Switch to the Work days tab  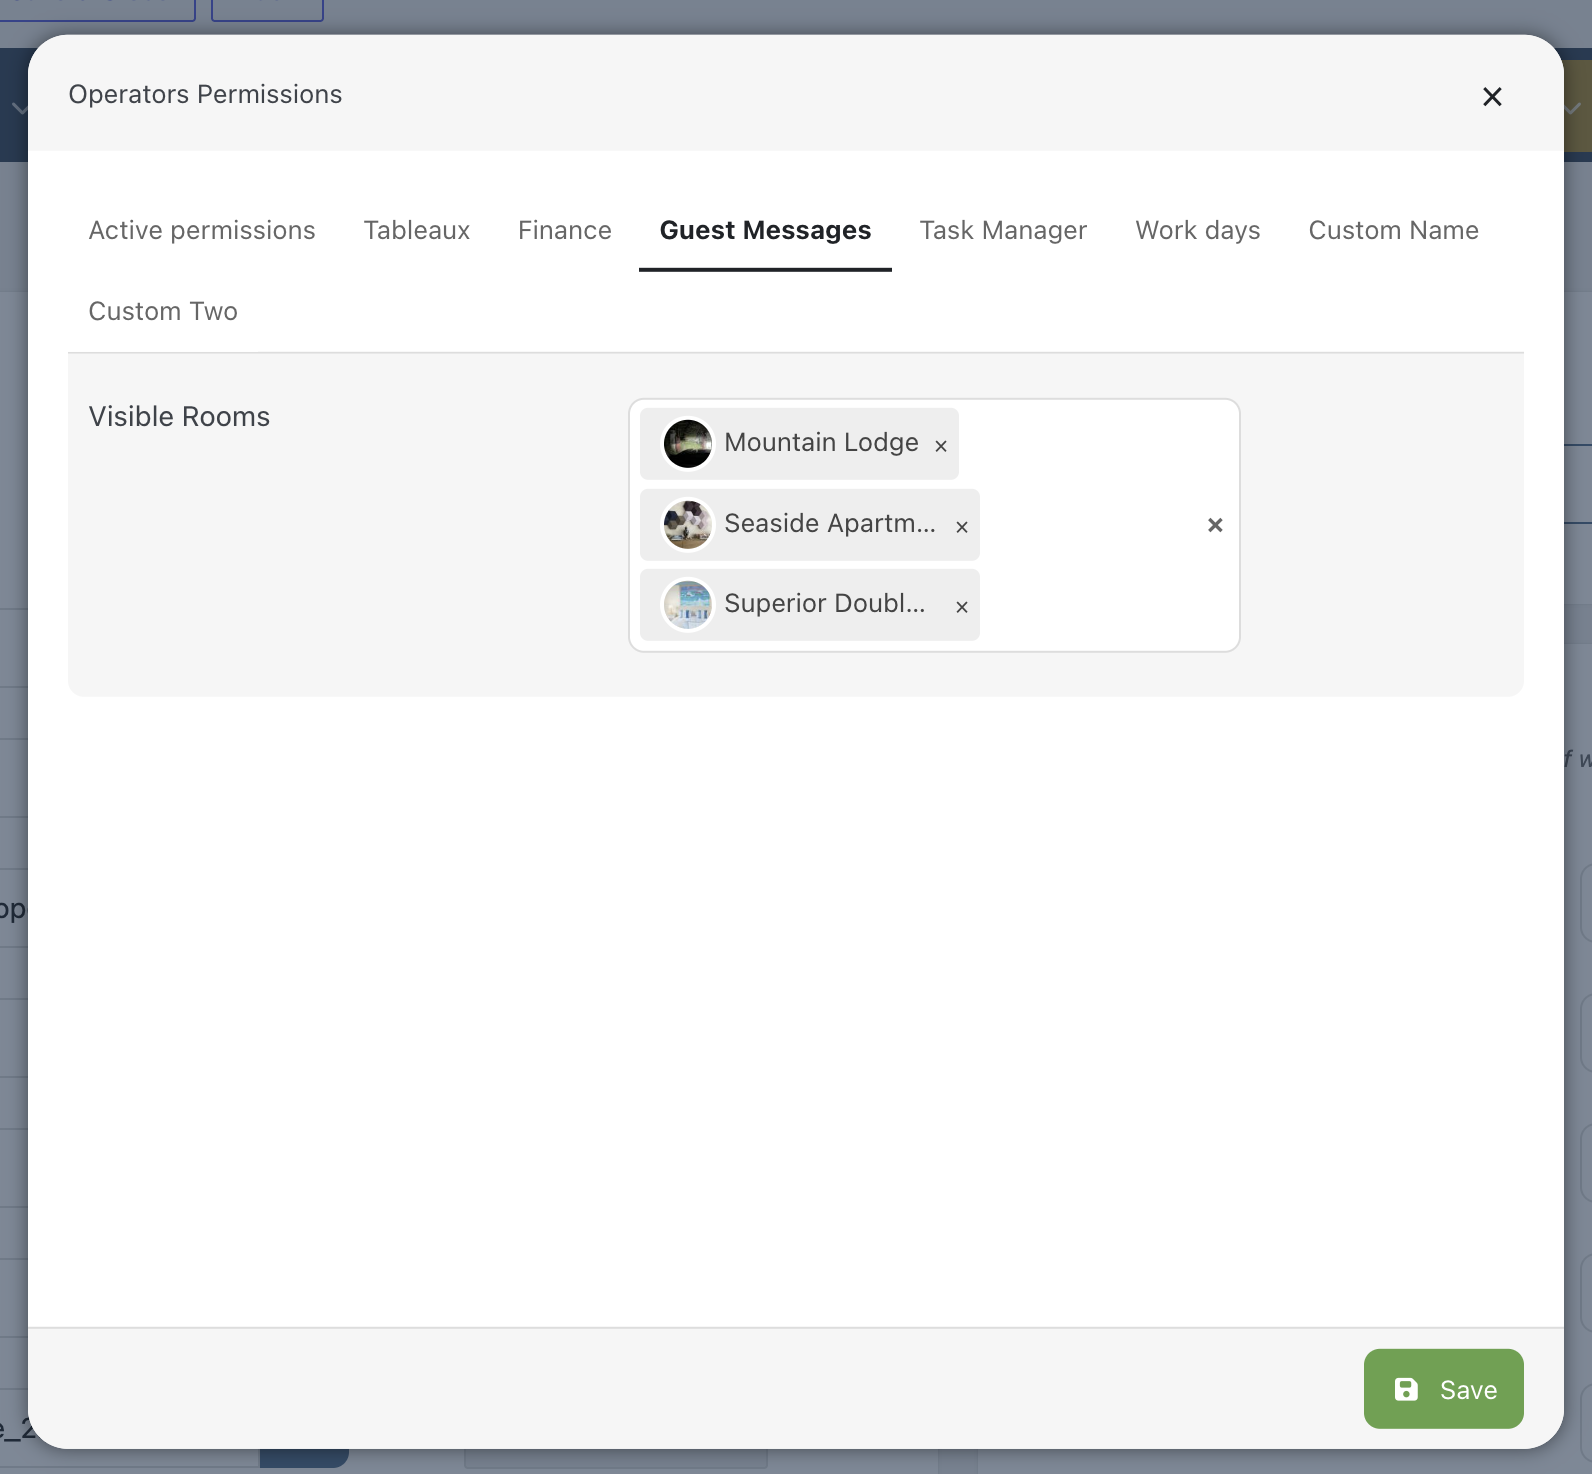[x=1198, y=230]
